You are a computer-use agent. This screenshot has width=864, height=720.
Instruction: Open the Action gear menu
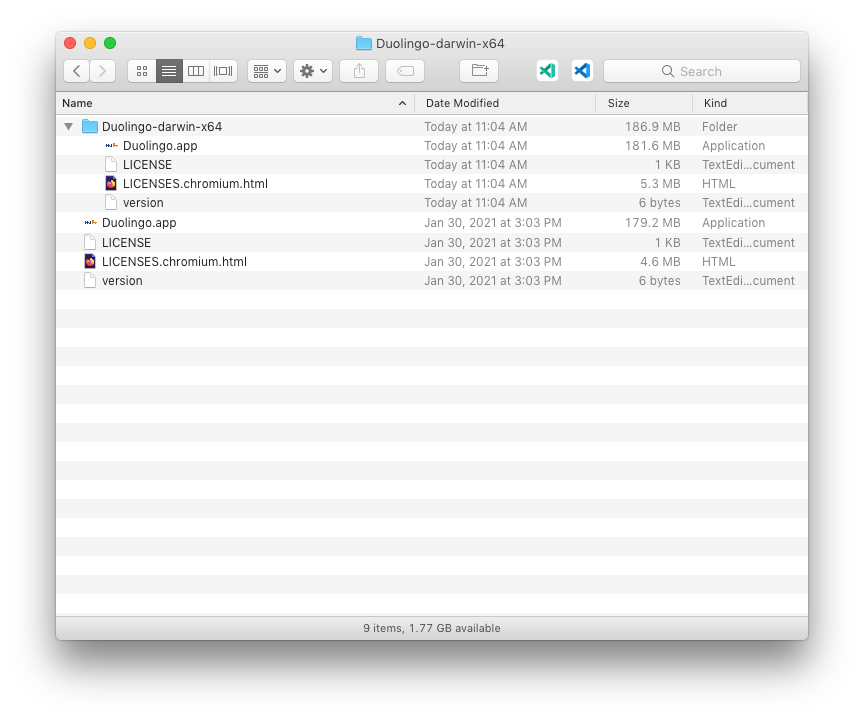311,71
